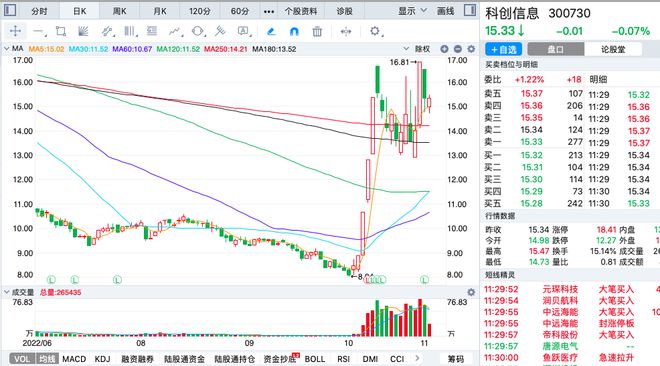Toggle the VOL indicator on

coord(22,359)
